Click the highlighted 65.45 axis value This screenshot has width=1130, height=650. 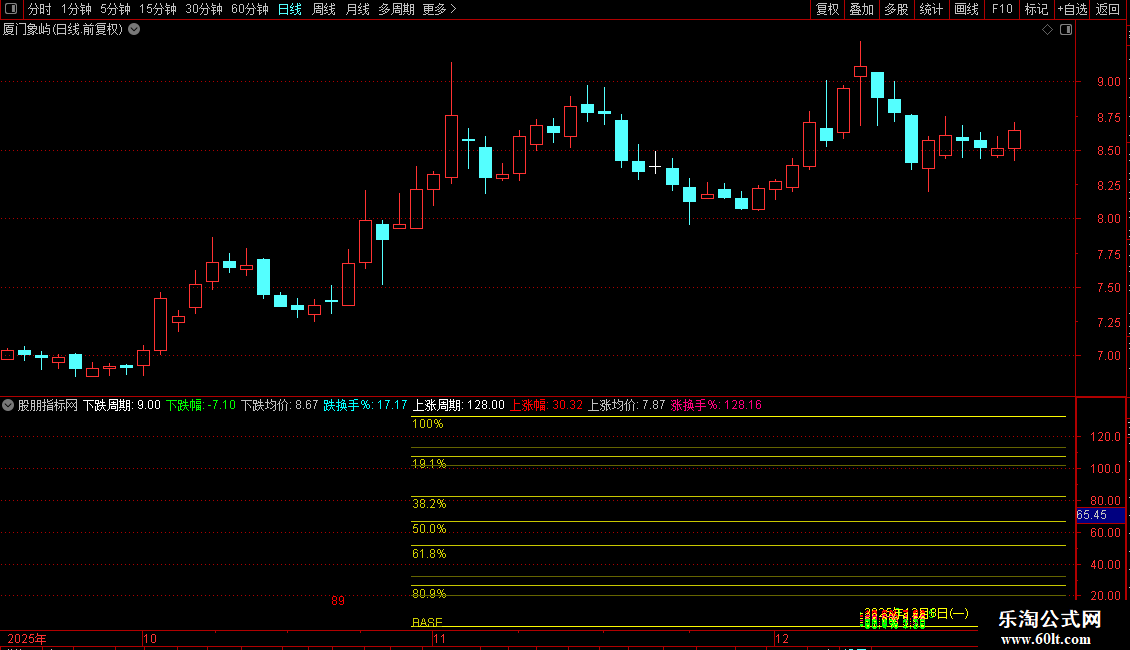point(1100,515)
